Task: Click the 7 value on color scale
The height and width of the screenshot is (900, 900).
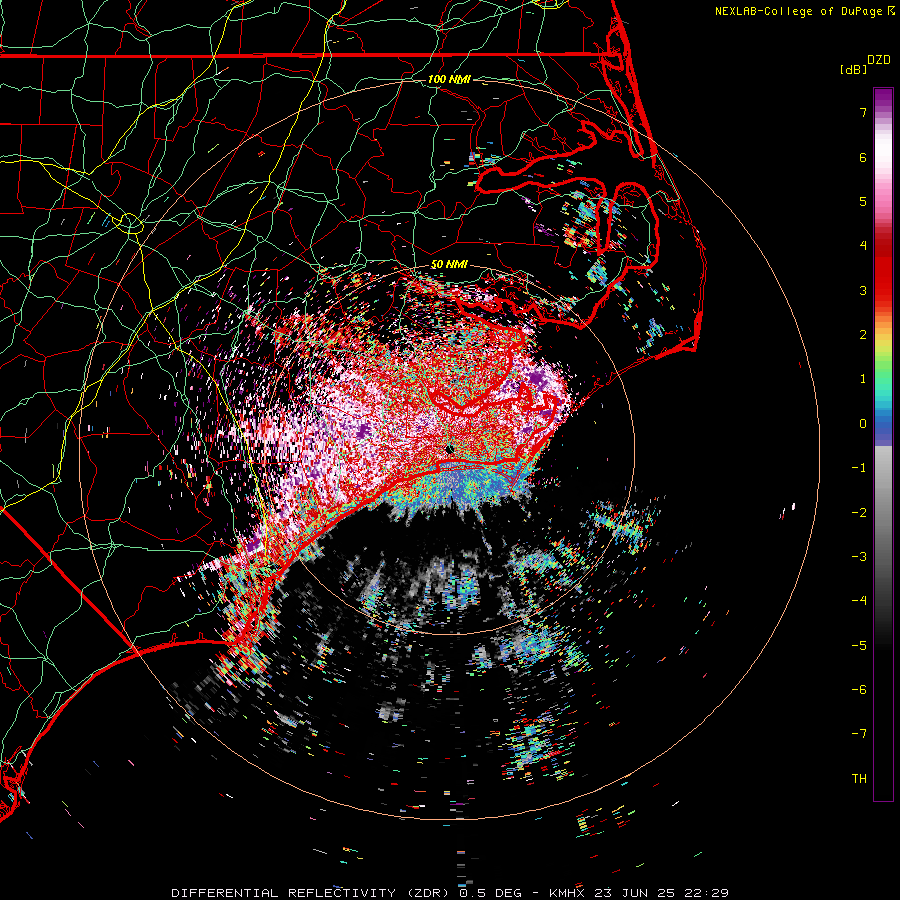Action: click(863, 112)
